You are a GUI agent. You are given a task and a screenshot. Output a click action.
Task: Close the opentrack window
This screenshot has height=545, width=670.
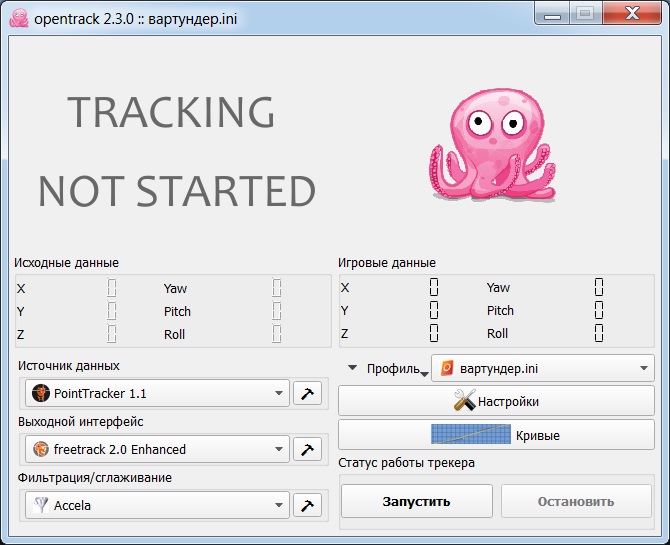[x=632, y=14]
